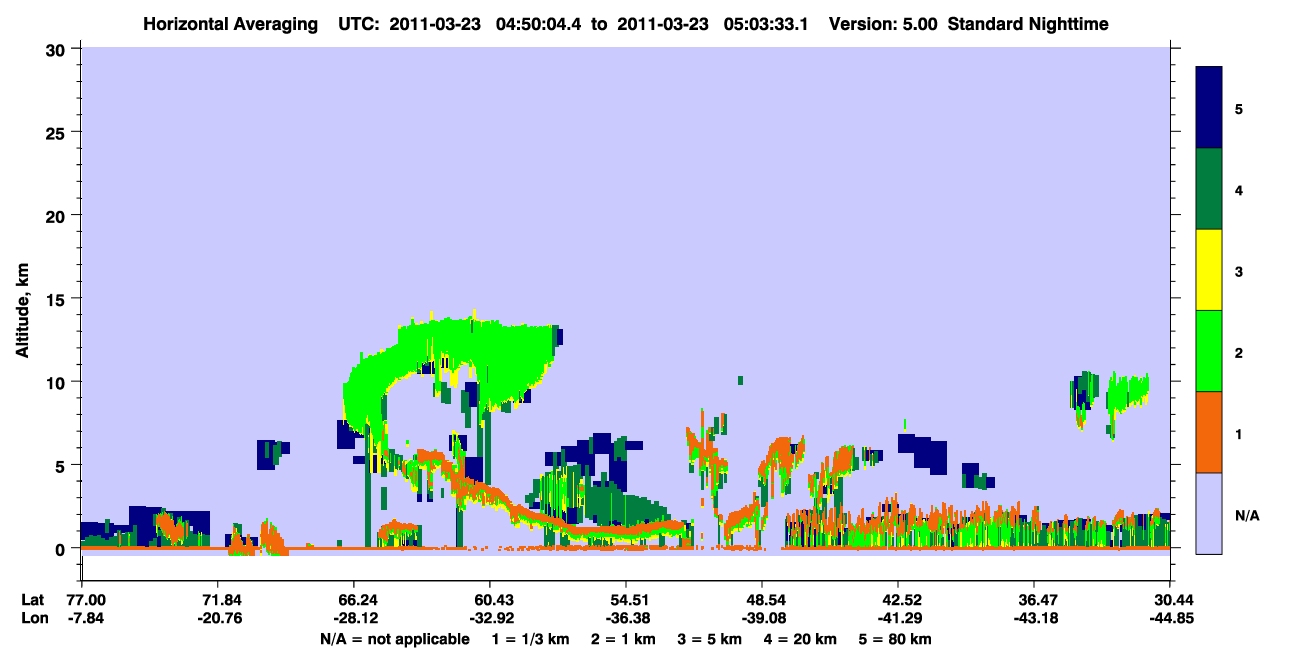Click the small green cloud near 9 km at right
The height and width of the screenshot is (667, 1300).
pyautogui.click(x=1126, y=392)
